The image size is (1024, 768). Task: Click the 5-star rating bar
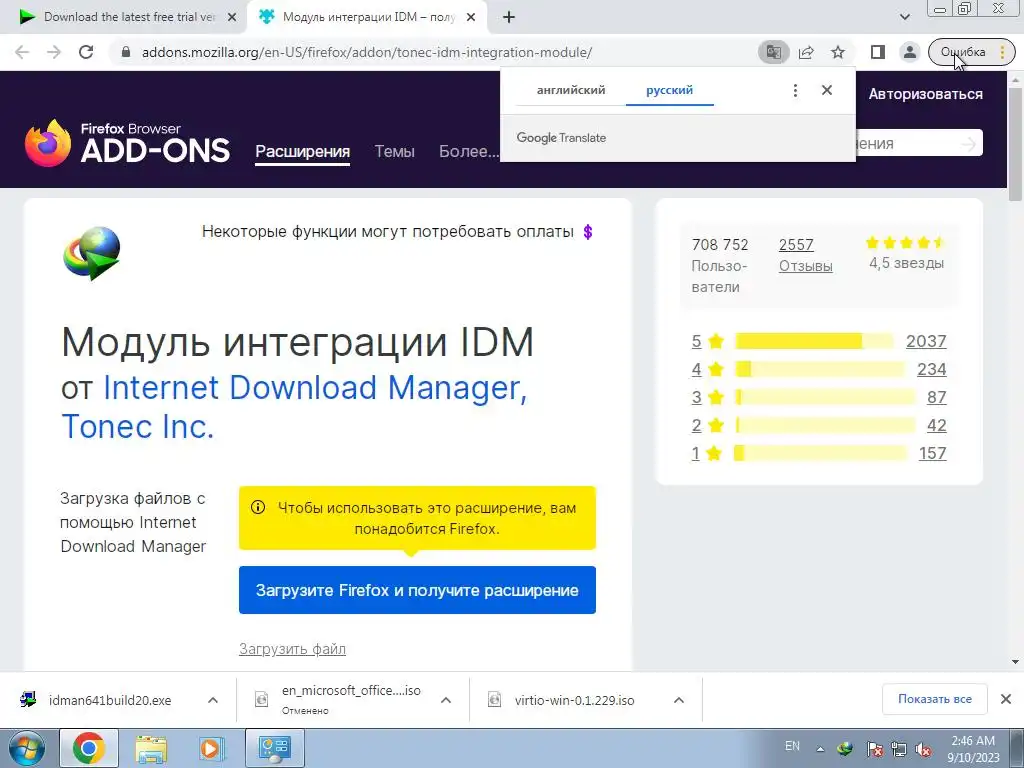click(x=814, y=341)
